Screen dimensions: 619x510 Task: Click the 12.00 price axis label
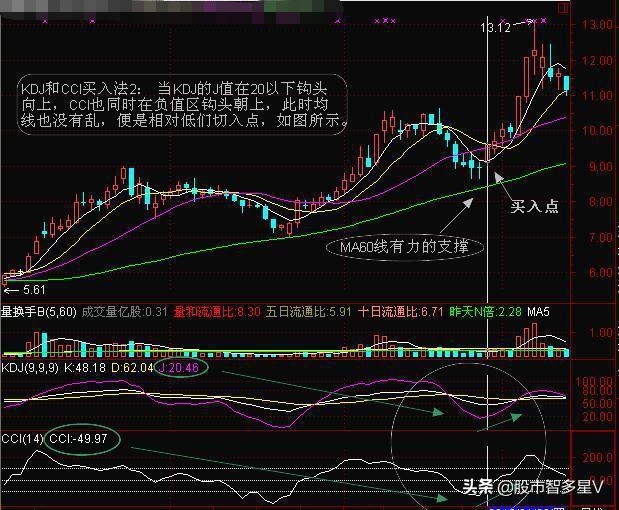[x=597, y=61]
